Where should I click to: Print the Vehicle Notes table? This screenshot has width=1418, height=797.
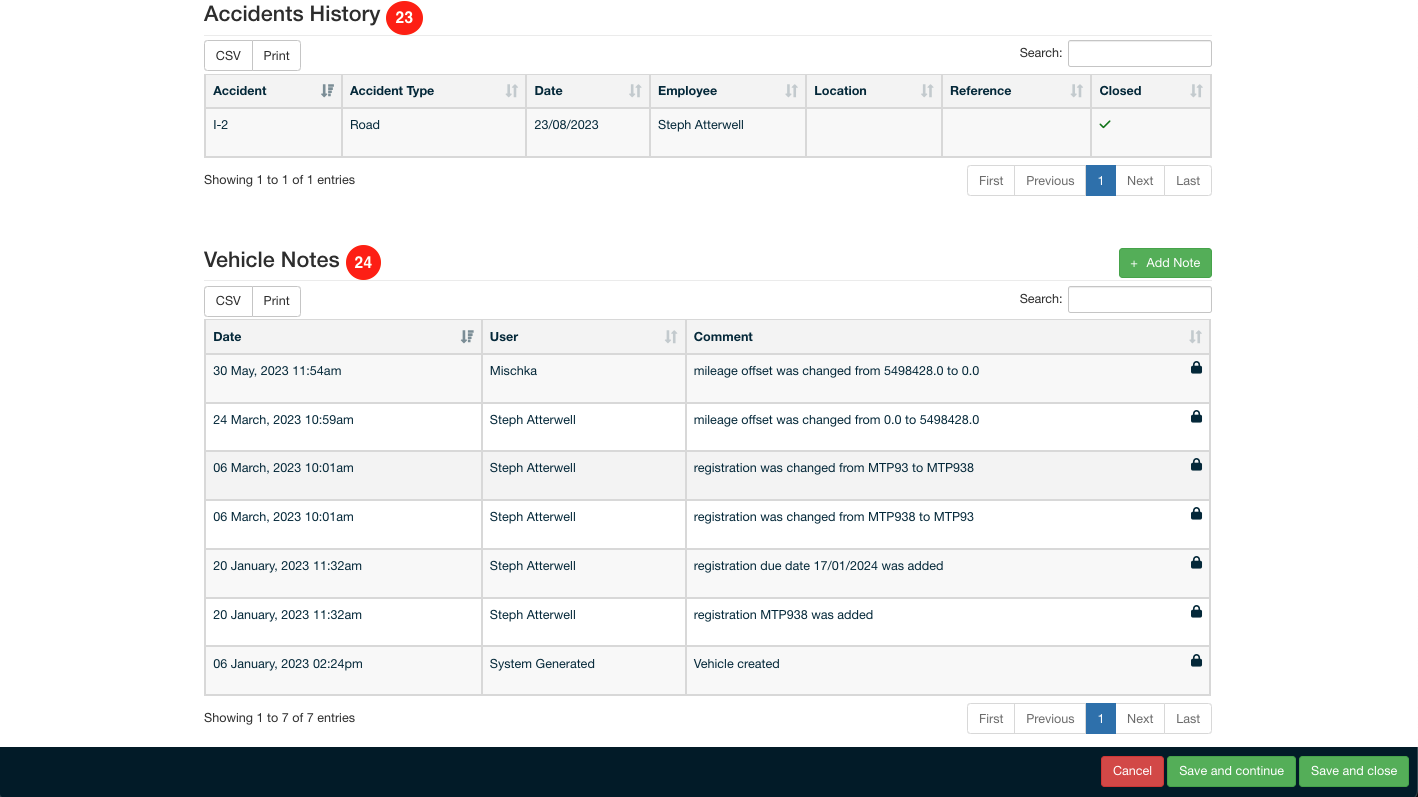click(x=276, y=300)
